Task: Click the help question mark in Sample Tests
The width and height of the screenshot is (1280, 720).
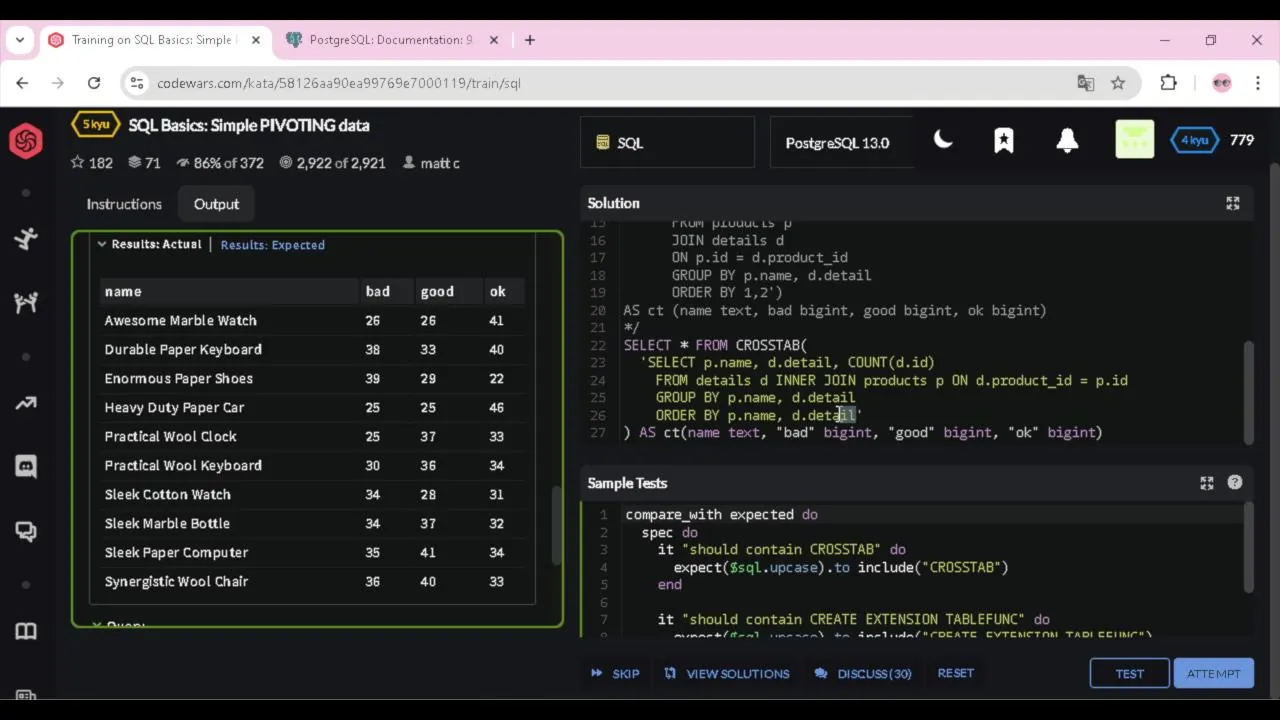Action: tap(1235, 482)
